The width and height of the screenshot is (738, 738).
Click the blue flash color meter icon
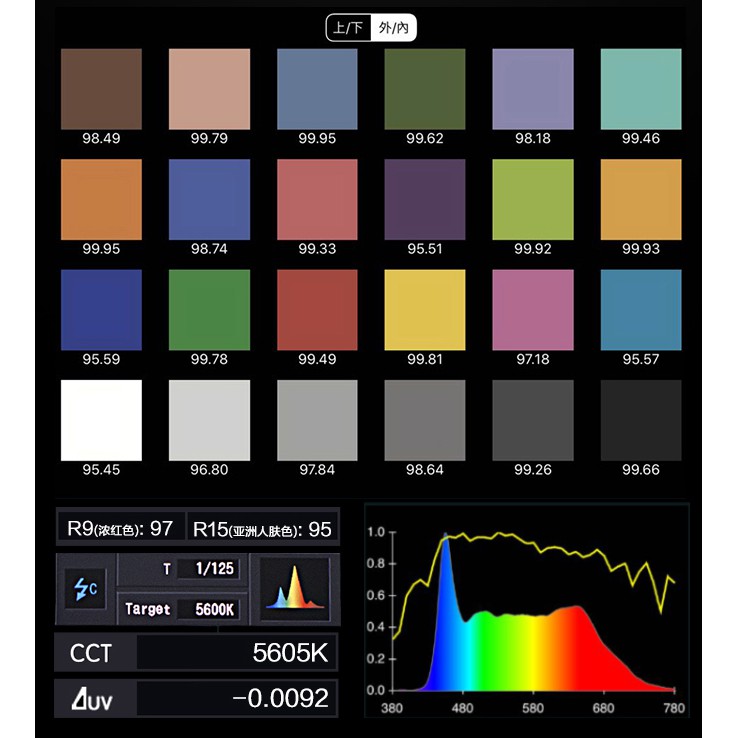point(85,588)
